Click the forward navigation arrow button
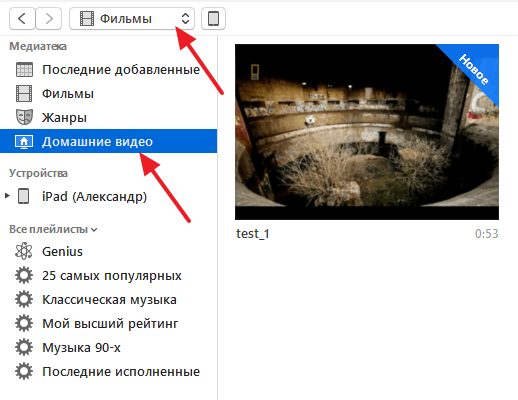The height and width of the screenshot is (400, 518). tap(49, 19)
